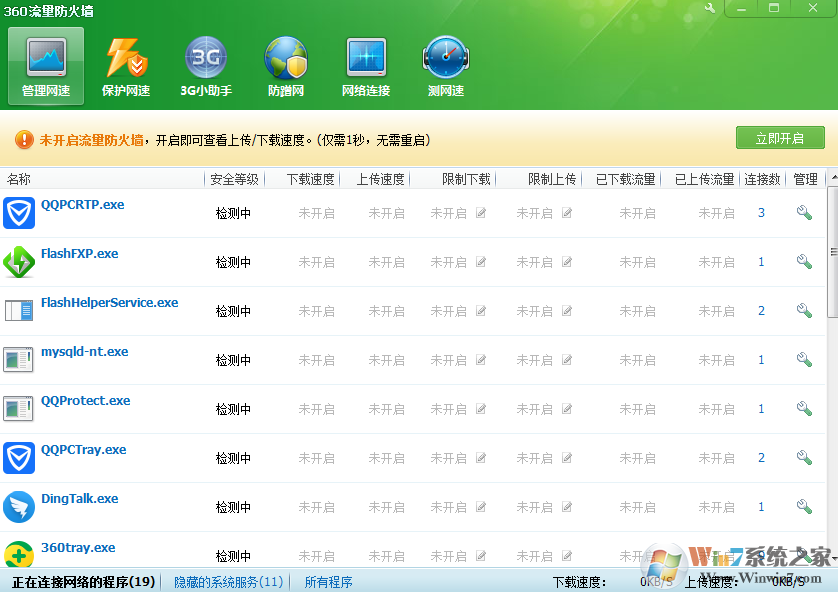Image resolution: width=838 pixels, height=592 pixels.
Task: Open the 防蹭网 globe shield icon
Action: [x=286, y=66]
